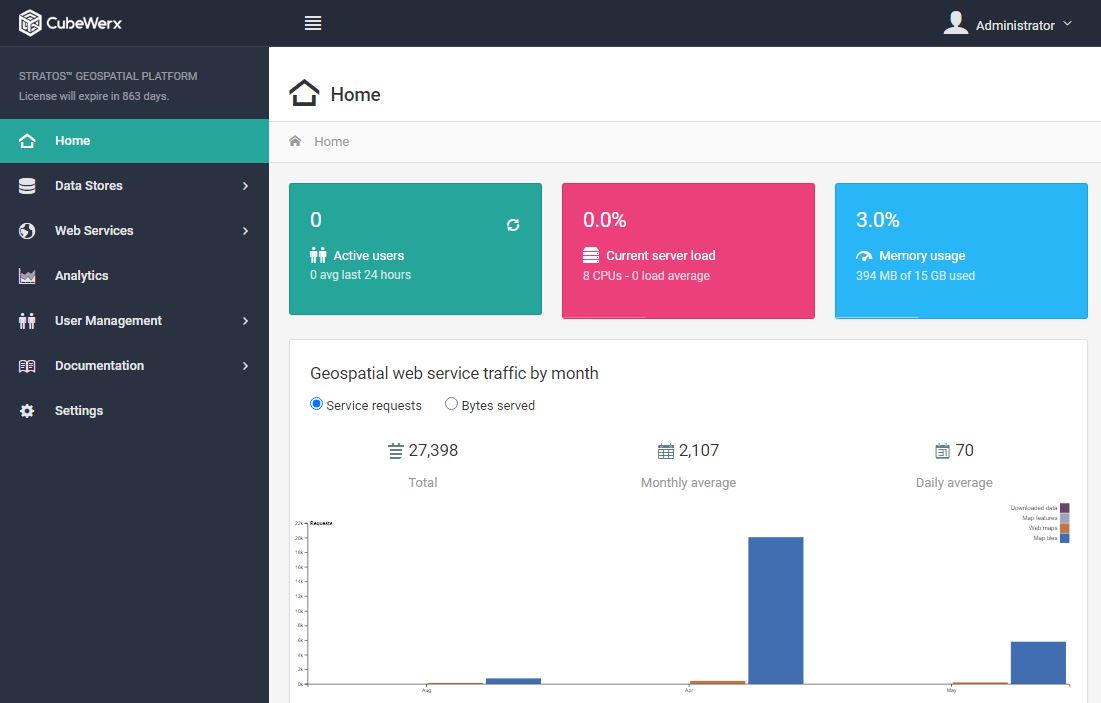The height and width of the screenshot is (703, 1101).
Task: Open Web Services menu item
Action: pos(134,230)
